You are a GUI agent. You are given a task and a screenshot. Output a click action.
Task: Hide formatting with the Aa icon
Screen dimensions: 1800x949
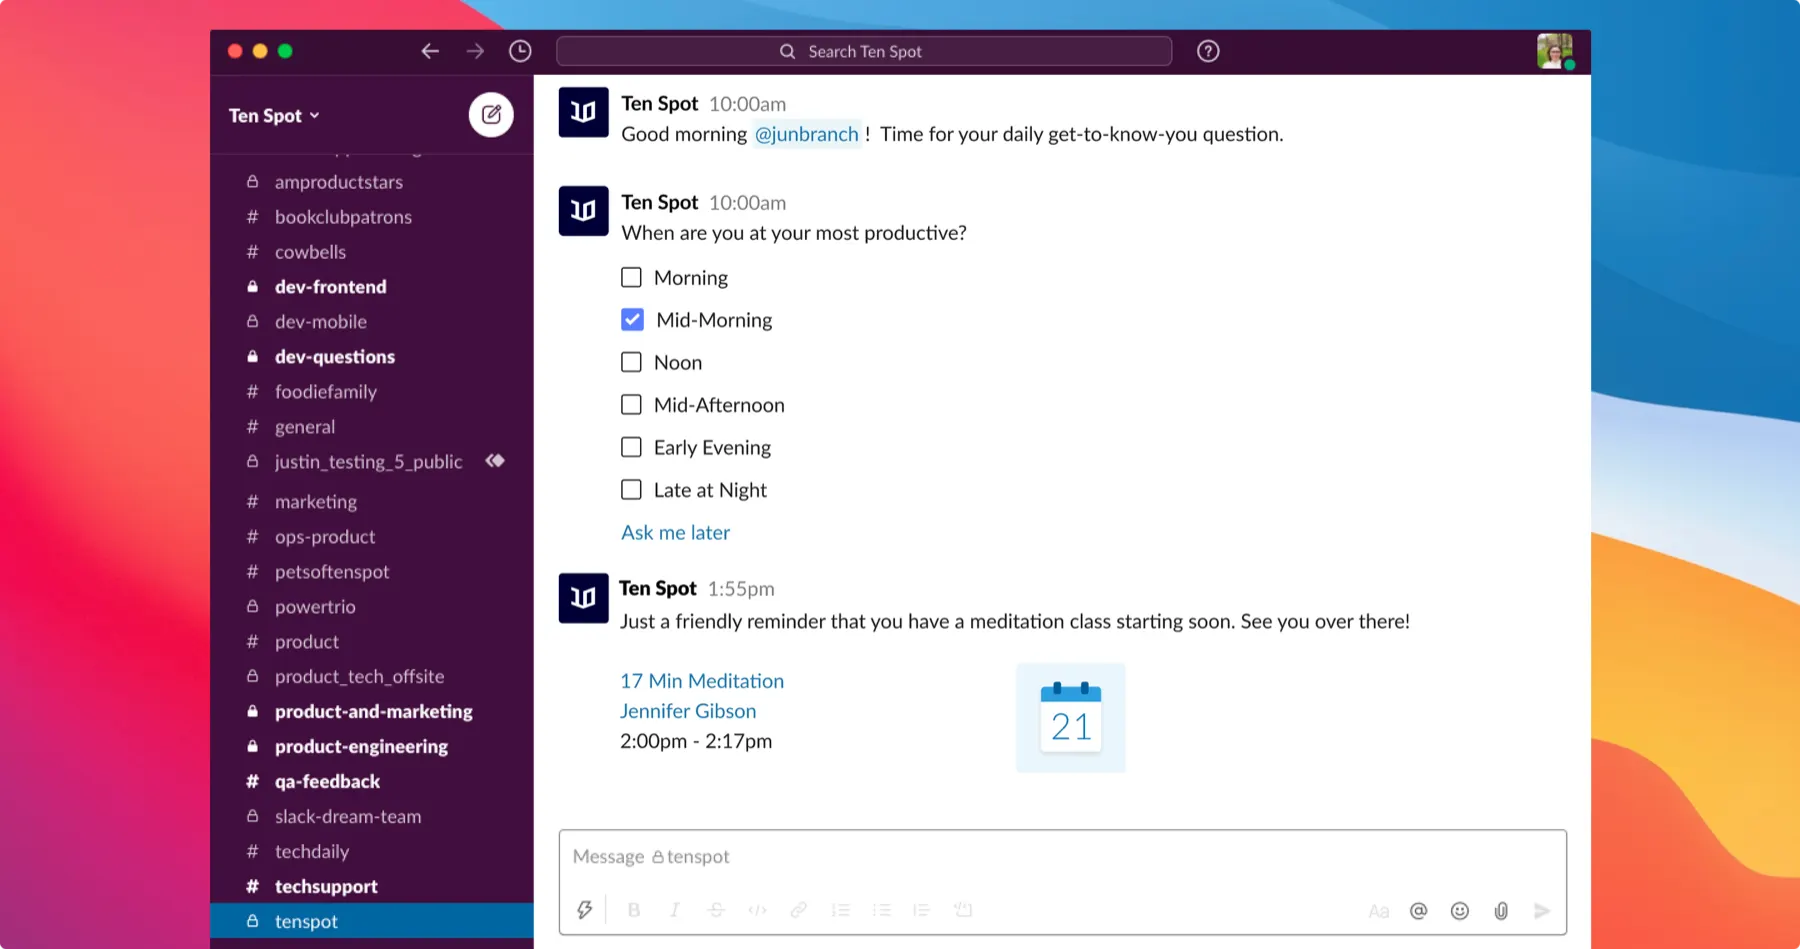pyautogui.click(x=1379, y=911)
